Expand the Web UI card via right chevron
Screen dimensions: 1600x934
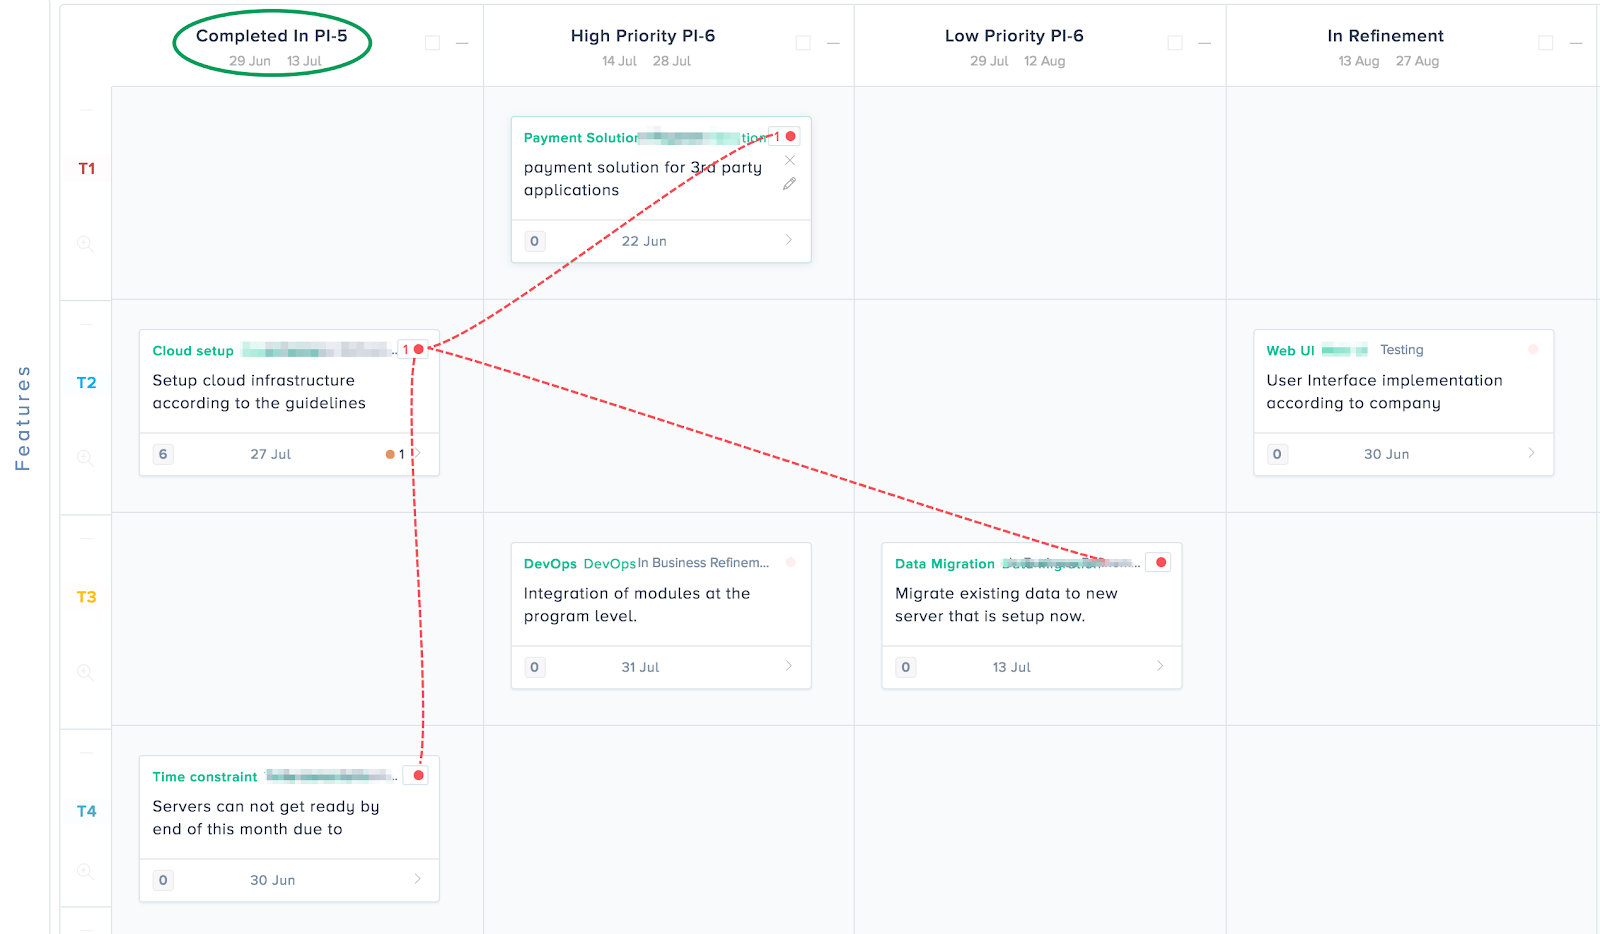point(1530,454)
